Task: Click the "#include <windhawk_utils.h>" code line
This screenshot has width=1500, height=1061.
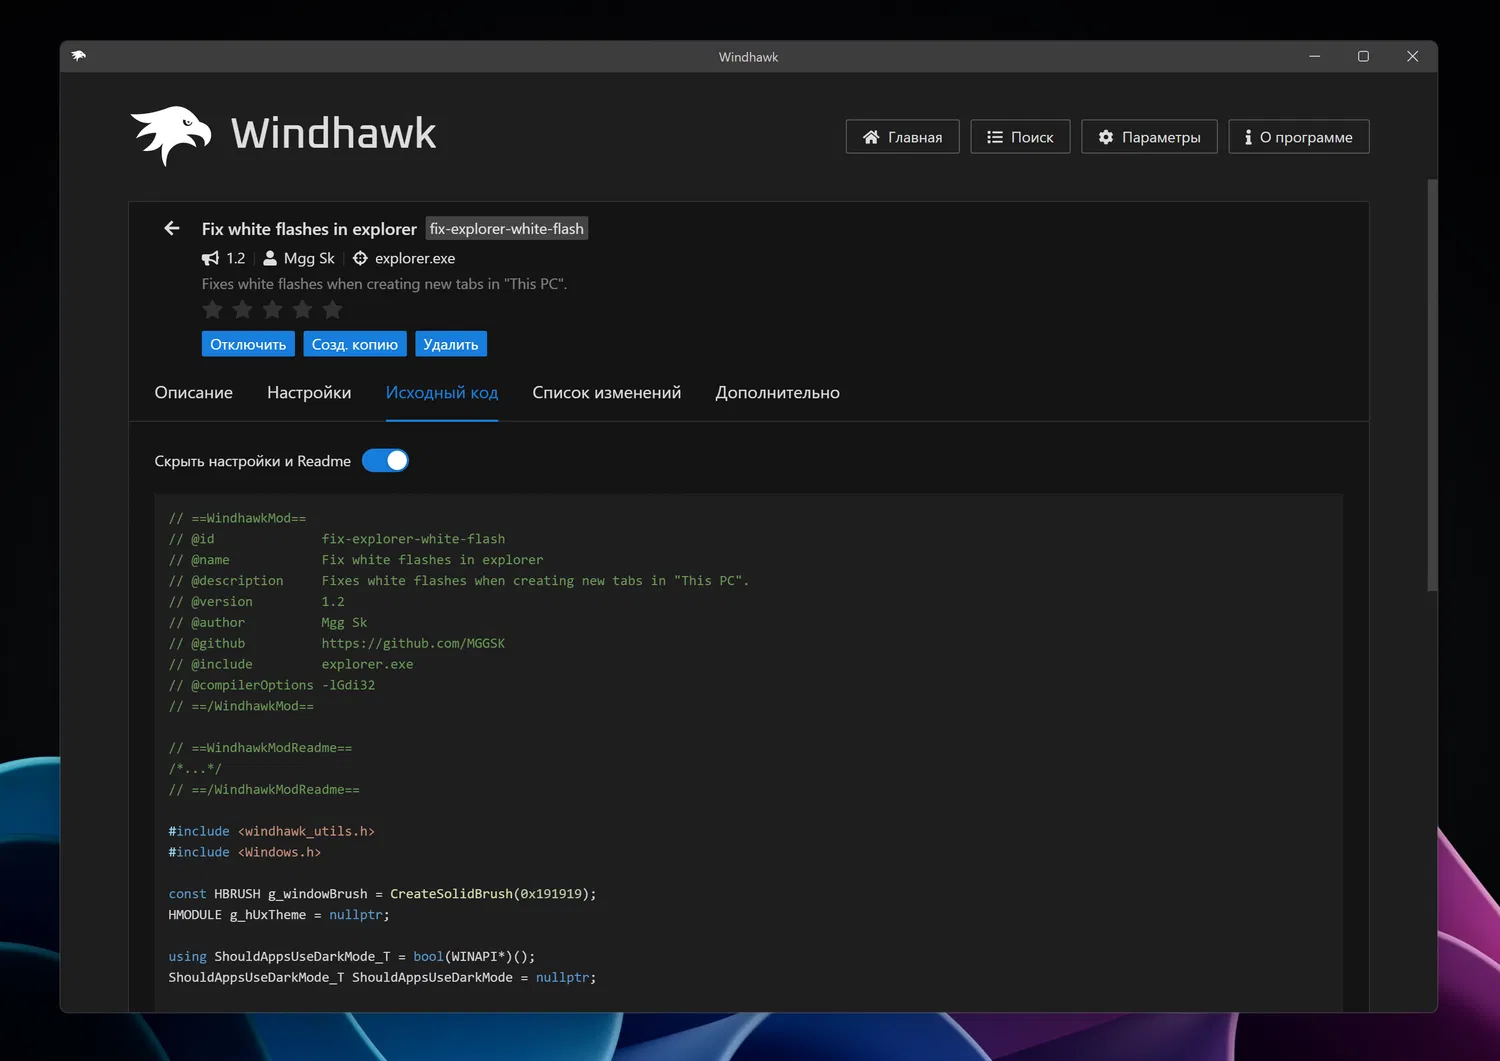Action: coord(272,832)
